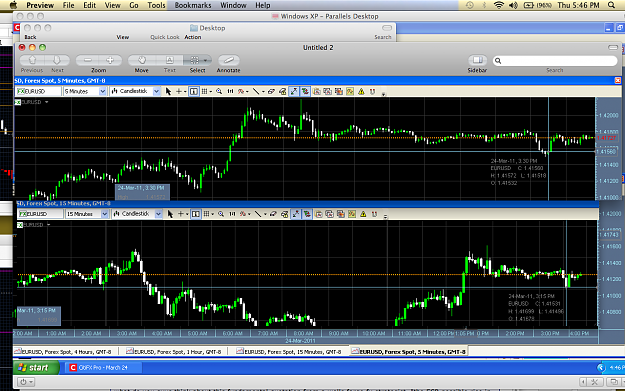This screenshot has width=625, height=391.
Task: Zoom out with minus button in Preview
Action: (88, 60)
